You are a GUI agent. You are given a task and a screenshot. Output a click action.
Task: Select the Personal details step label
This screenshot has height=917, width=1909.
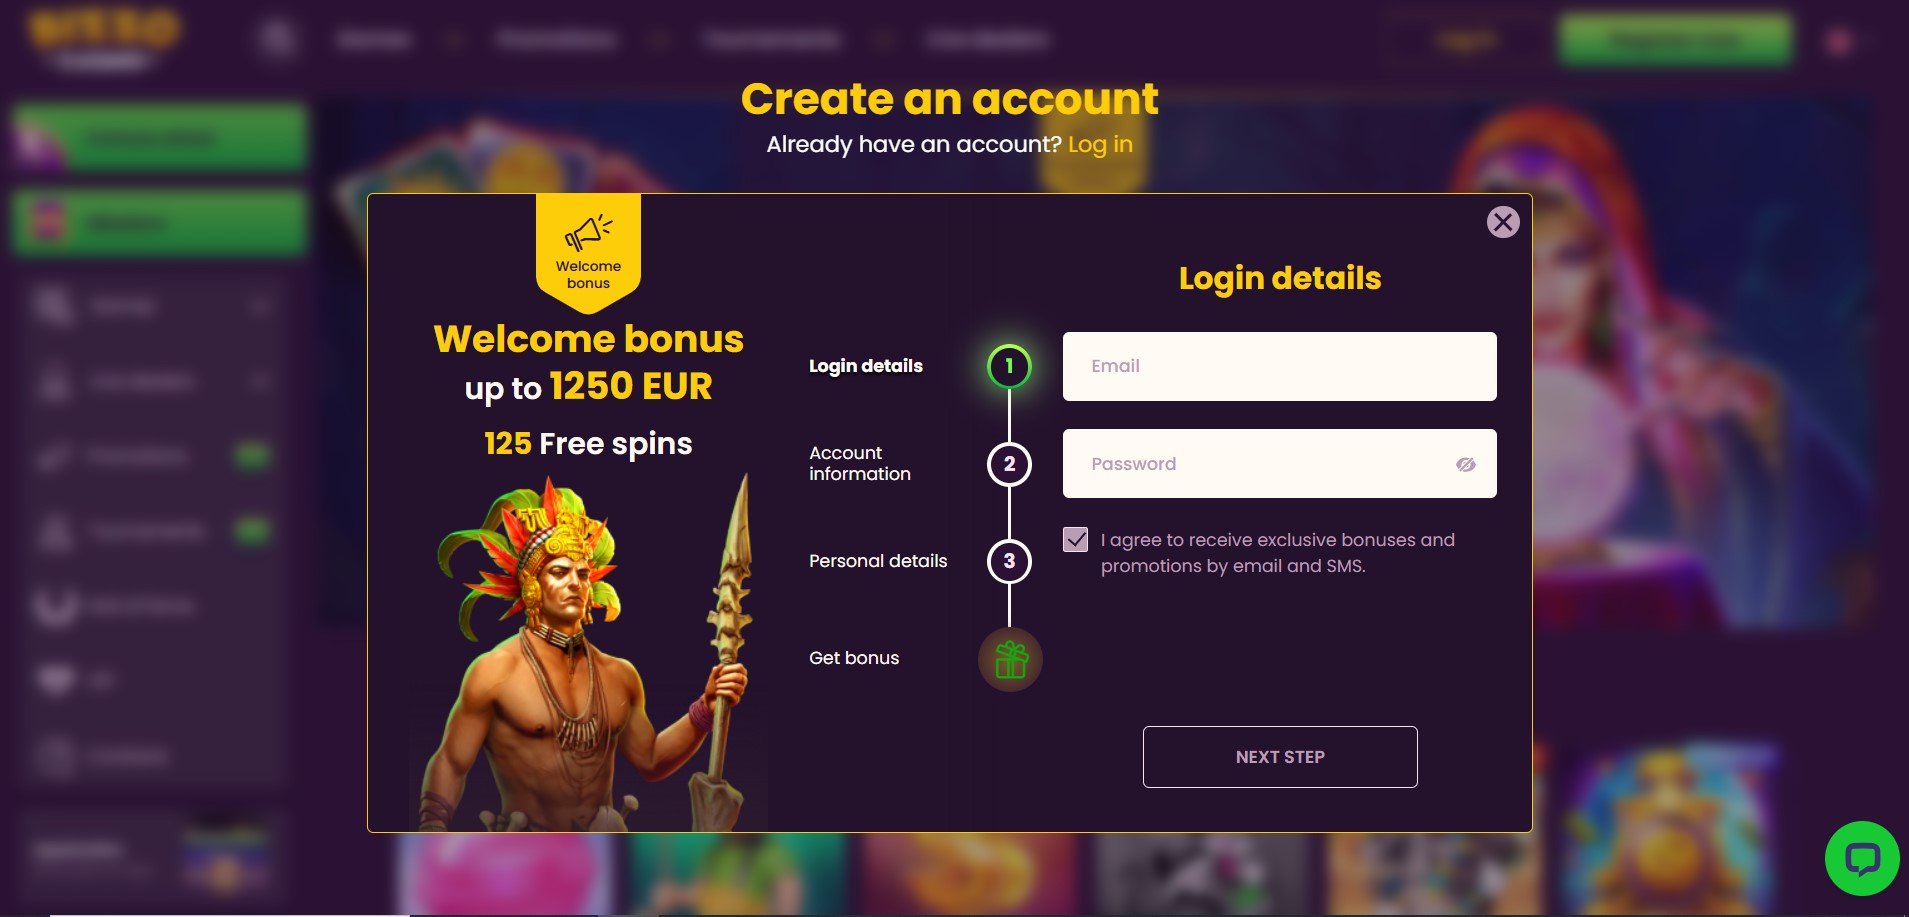pyautogui.click(x=878, y=561)
